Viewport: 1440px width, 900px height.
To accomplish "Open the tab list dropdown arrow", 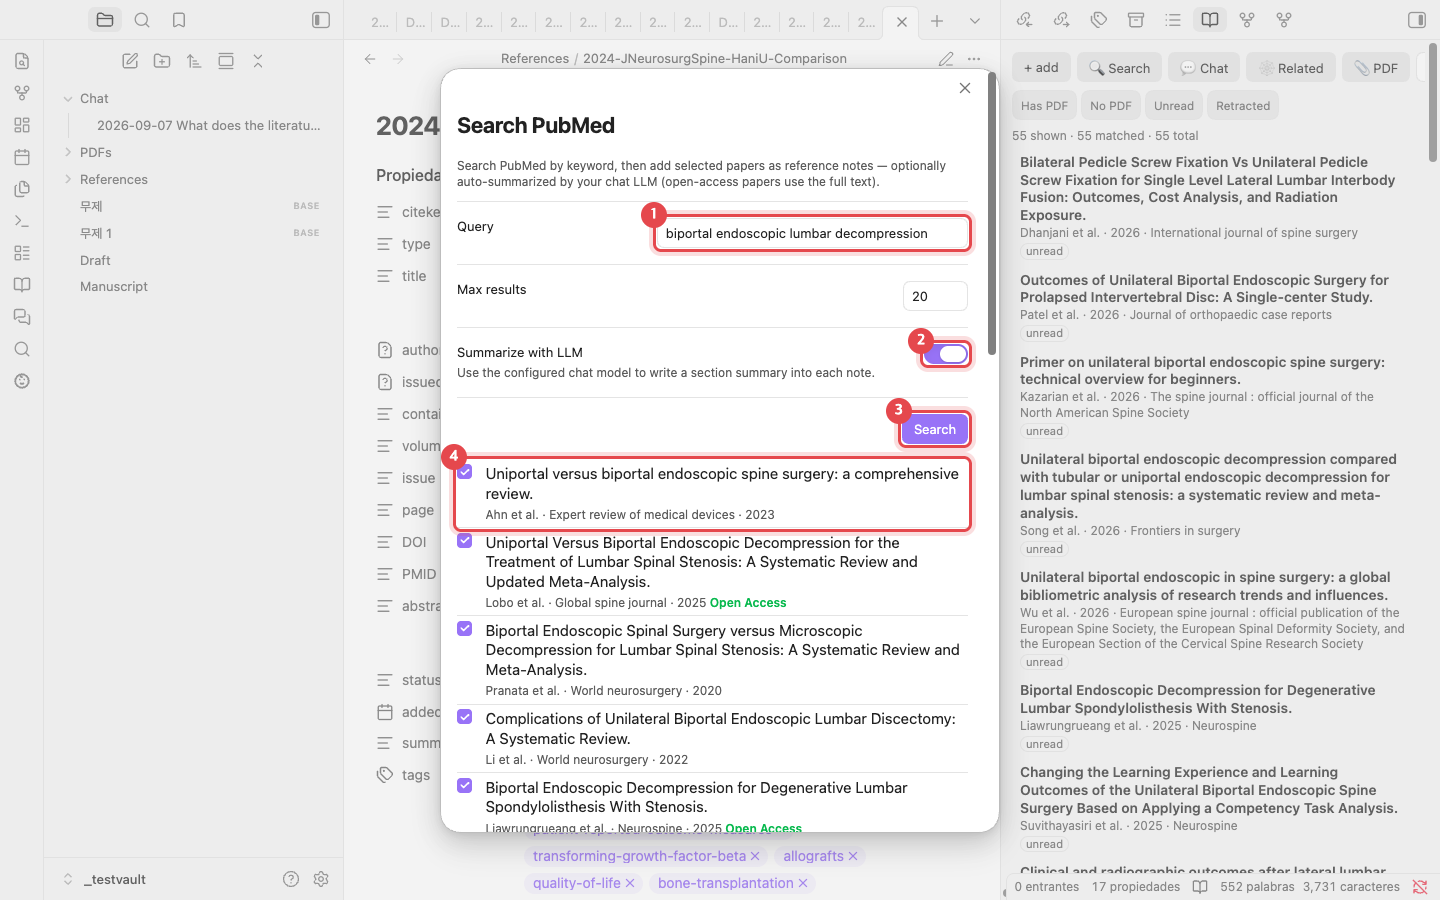I will pos(975,21).
